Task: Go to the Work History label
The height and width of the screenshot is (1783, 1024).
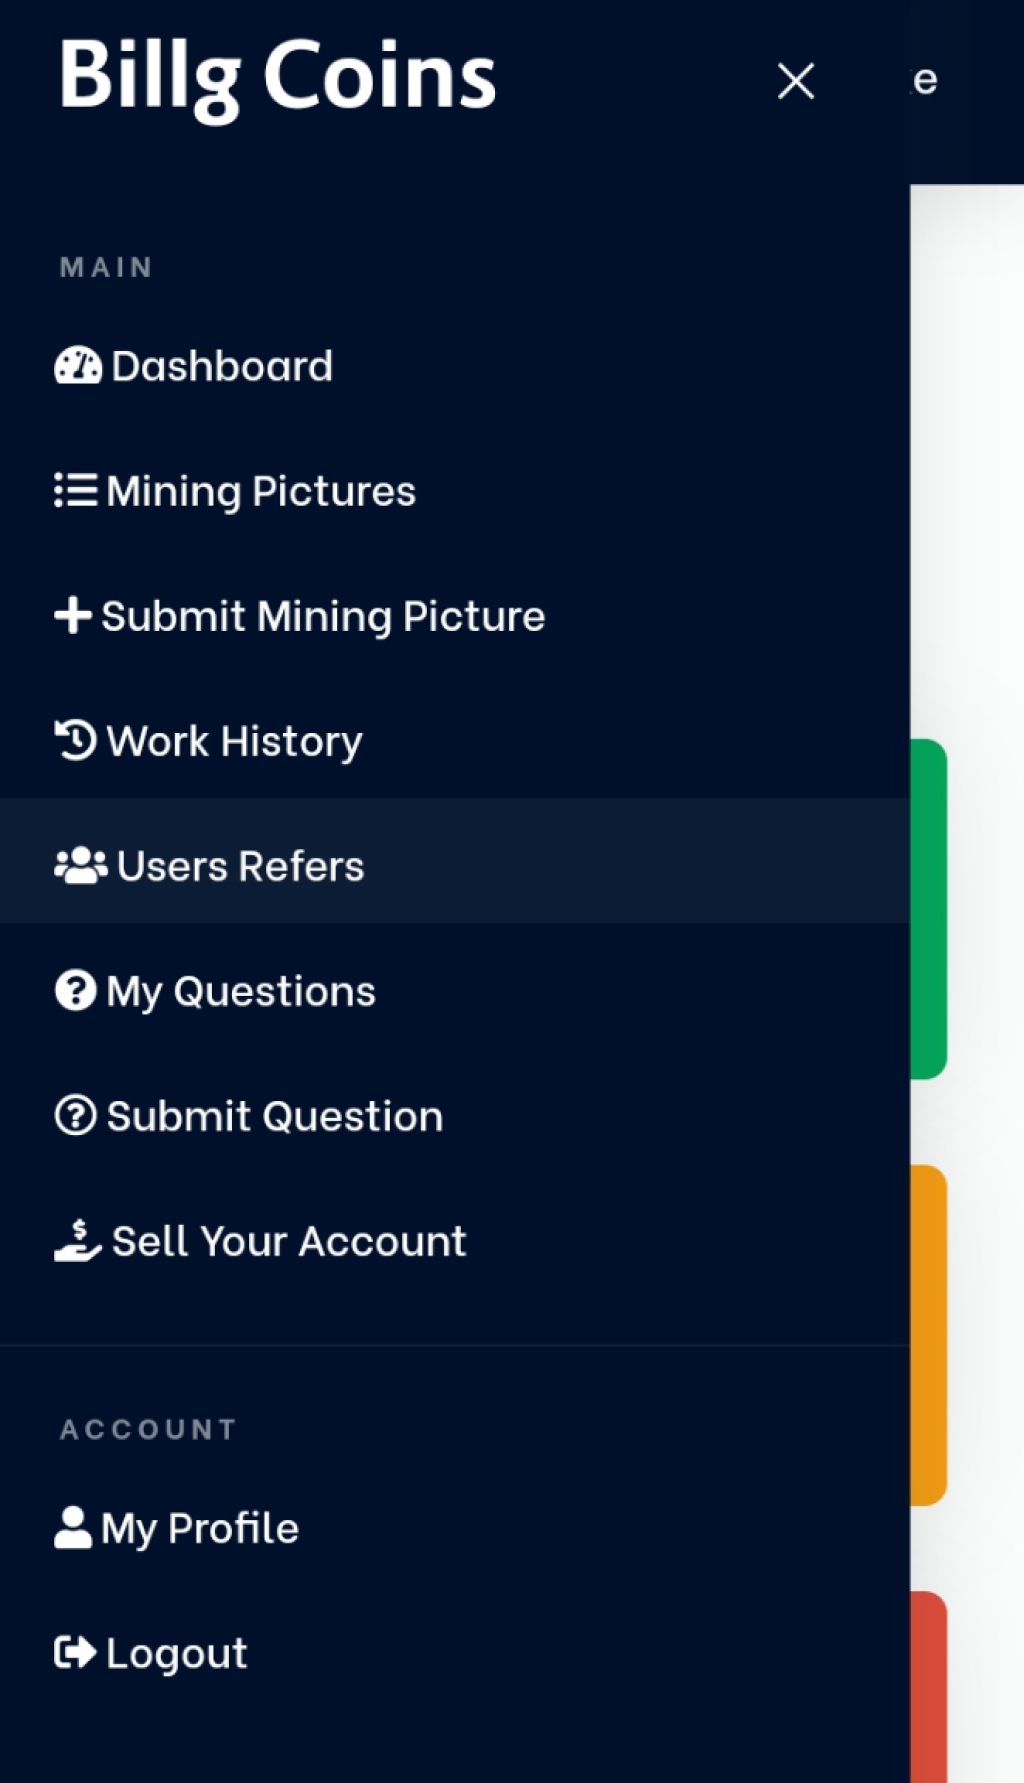Action: (235, 742)
